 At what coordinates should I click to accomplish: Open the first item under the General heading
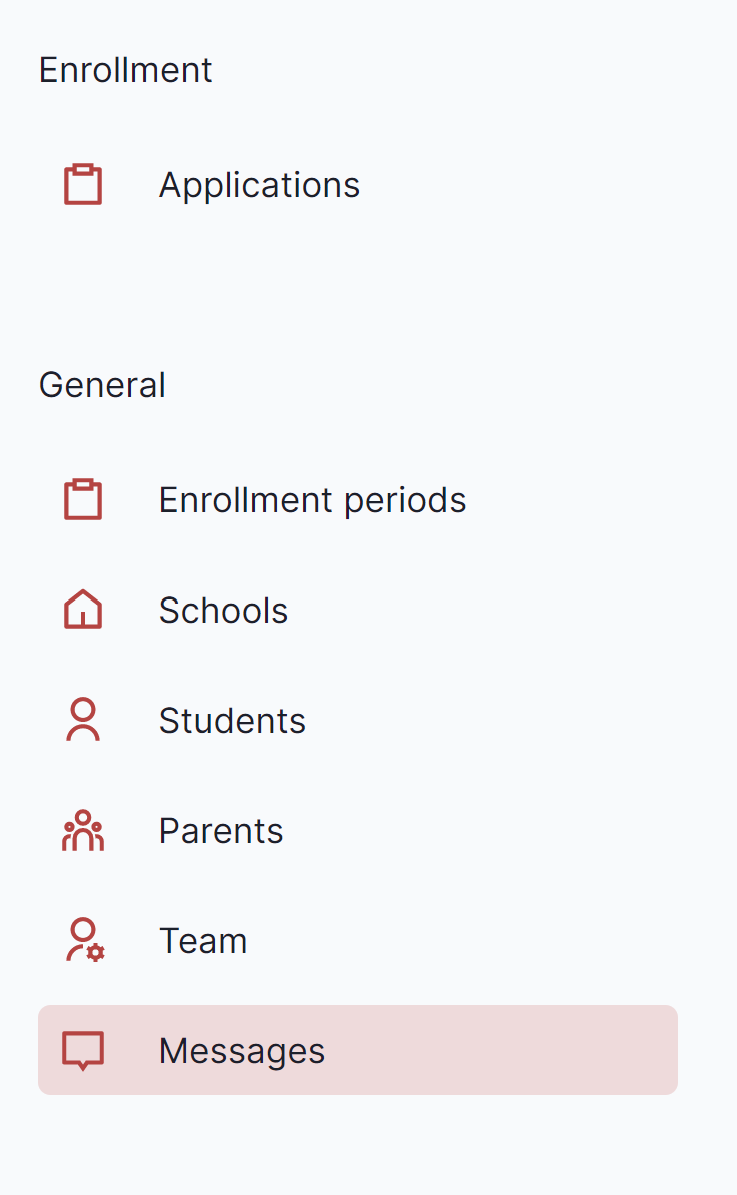click(x=312, y=500)
